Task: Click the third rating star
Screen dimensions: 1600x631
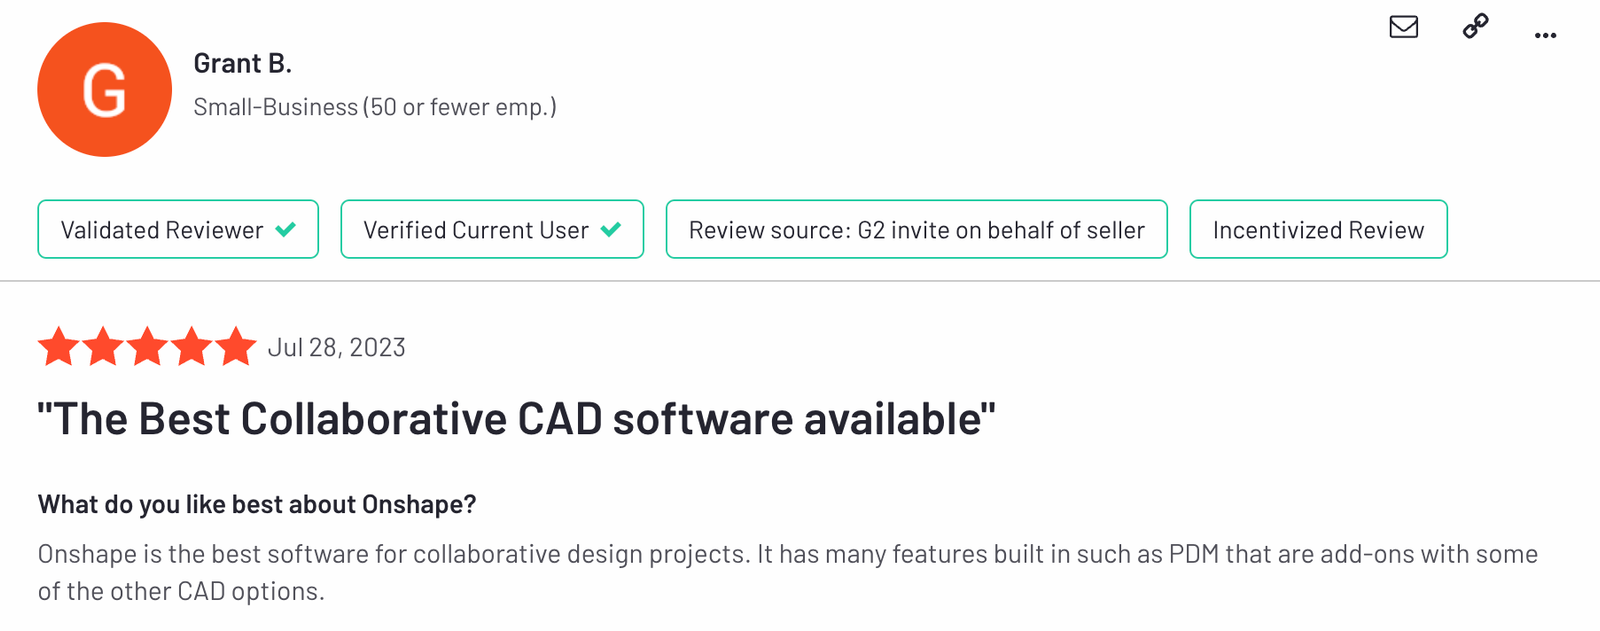Action: [x=147, y=347]
